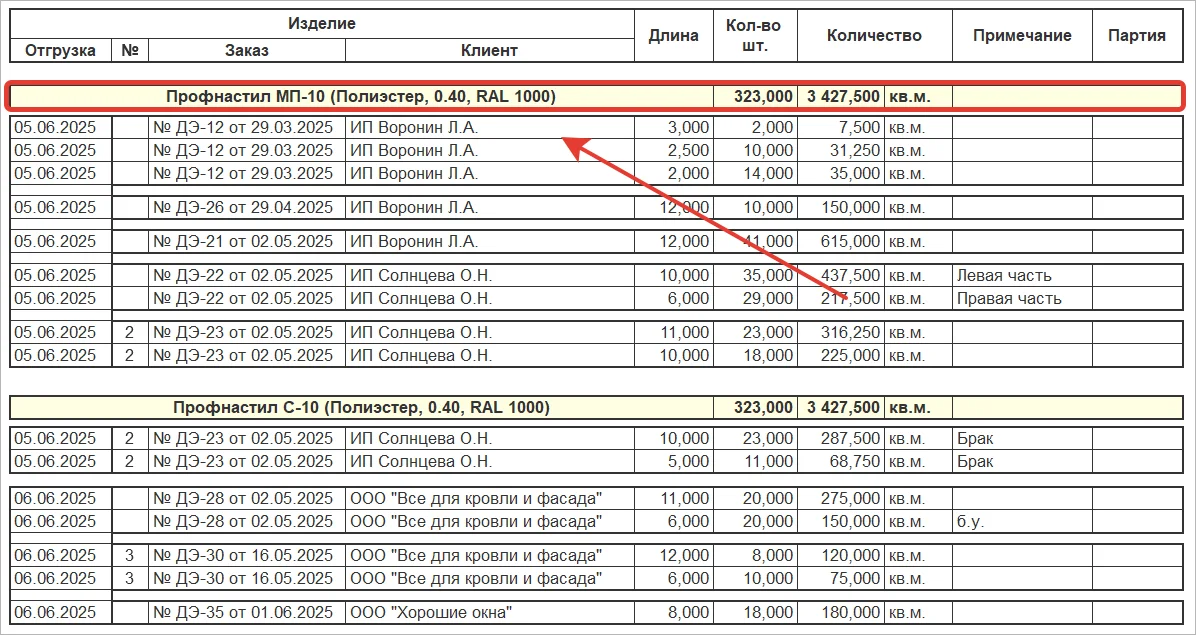1196x635 pixels.
Task: Select the 'Профнастил С-10' group title
Action: point(361,408)
